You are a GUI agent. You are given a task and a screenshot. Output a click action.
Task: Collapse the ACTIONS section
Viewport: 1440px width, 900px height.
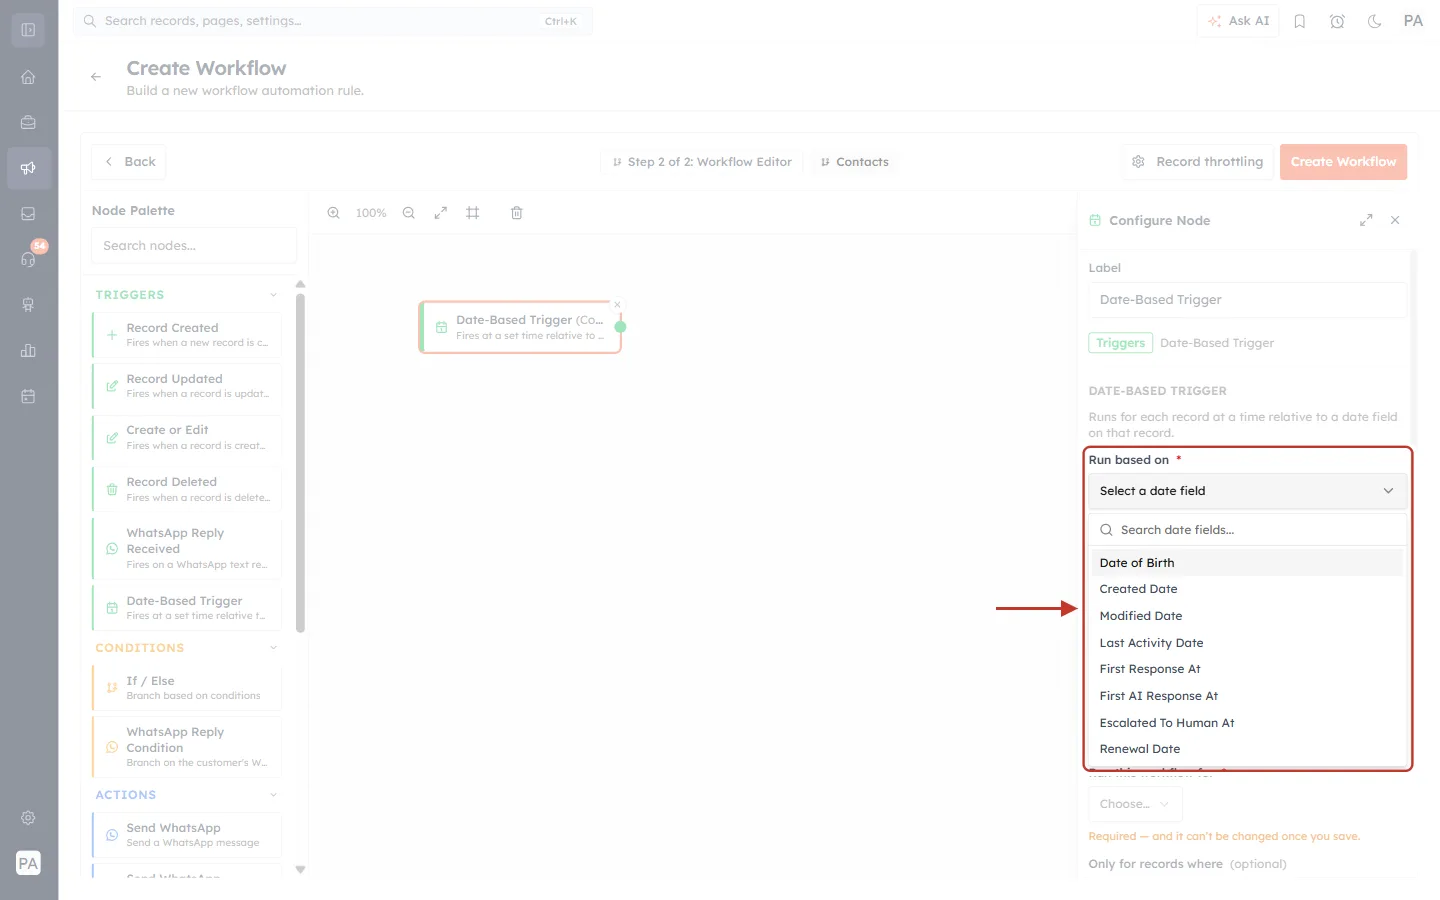tap(273, 795)
